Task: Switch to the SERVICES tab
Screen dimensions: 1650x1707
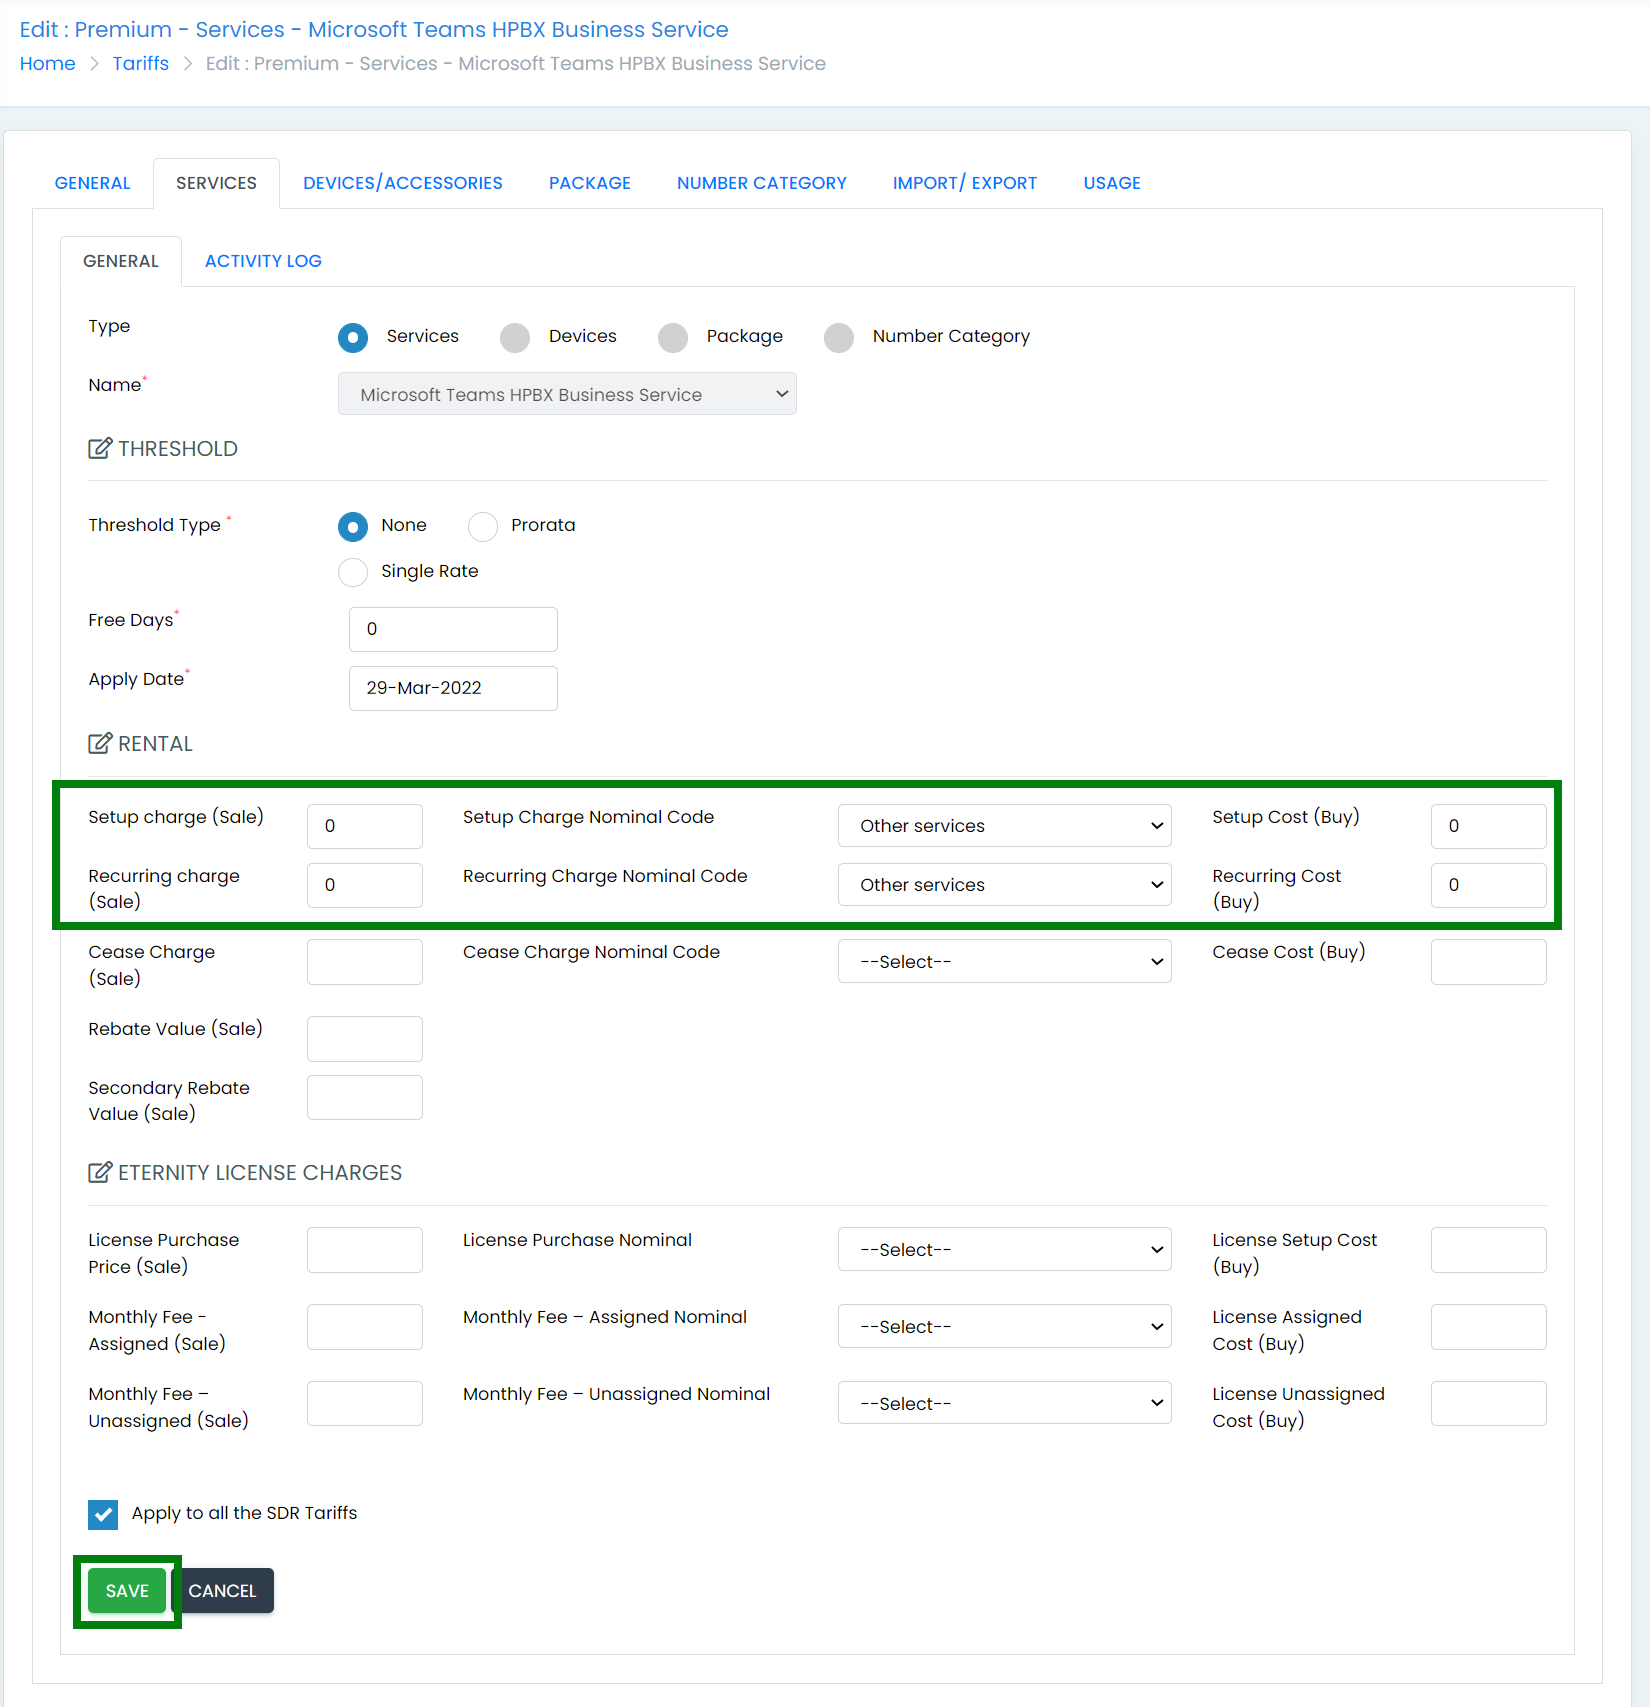Action: click(x=216, y=183)
